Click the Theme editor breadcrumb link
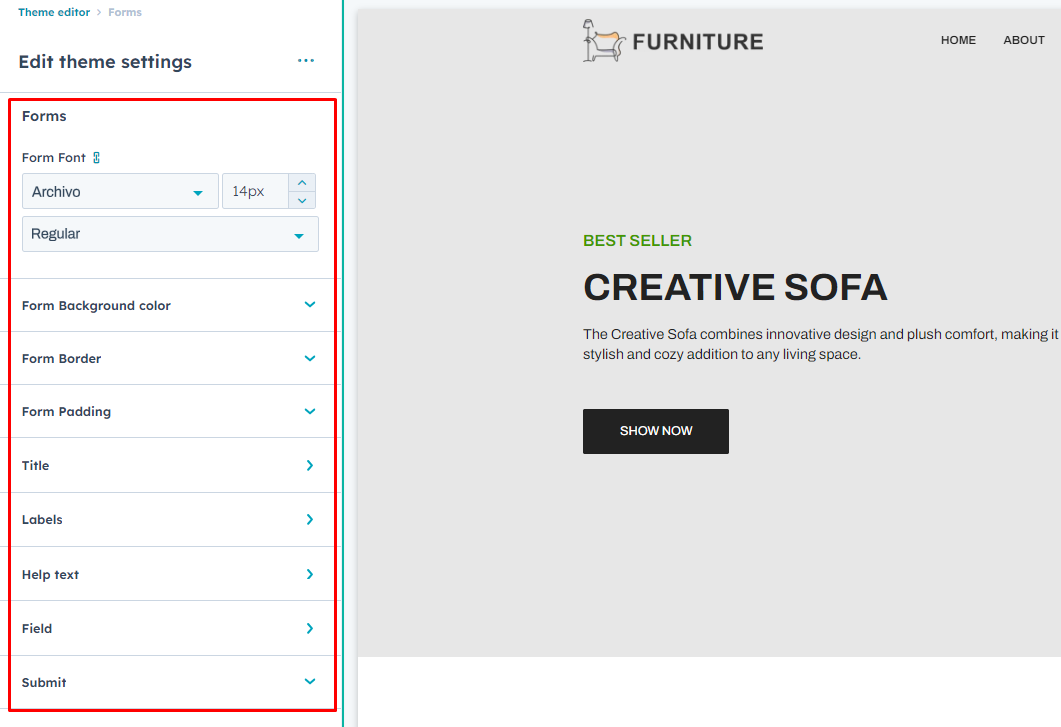The height and width of the screenshot is (727, 1061). click(x=53, y=12)
